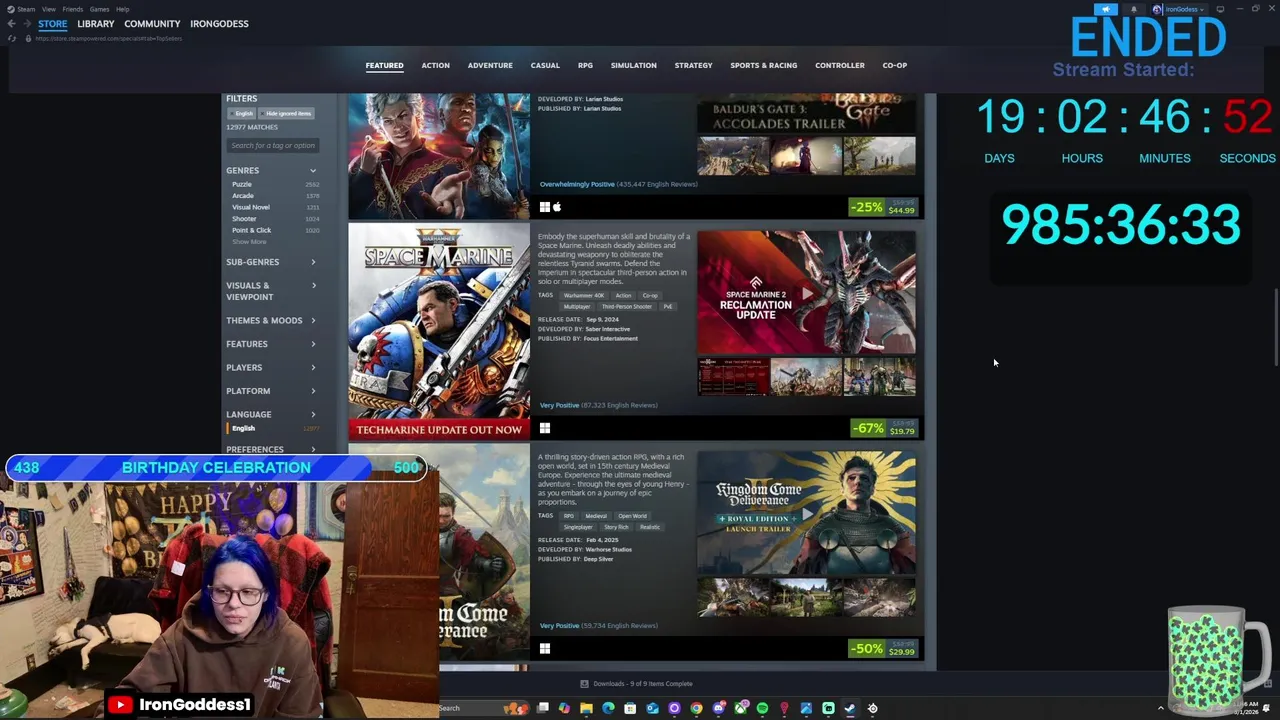
Task: Open the IronGoddess account dropdown
Action: pyautogui.click(x=1179, y=9)
